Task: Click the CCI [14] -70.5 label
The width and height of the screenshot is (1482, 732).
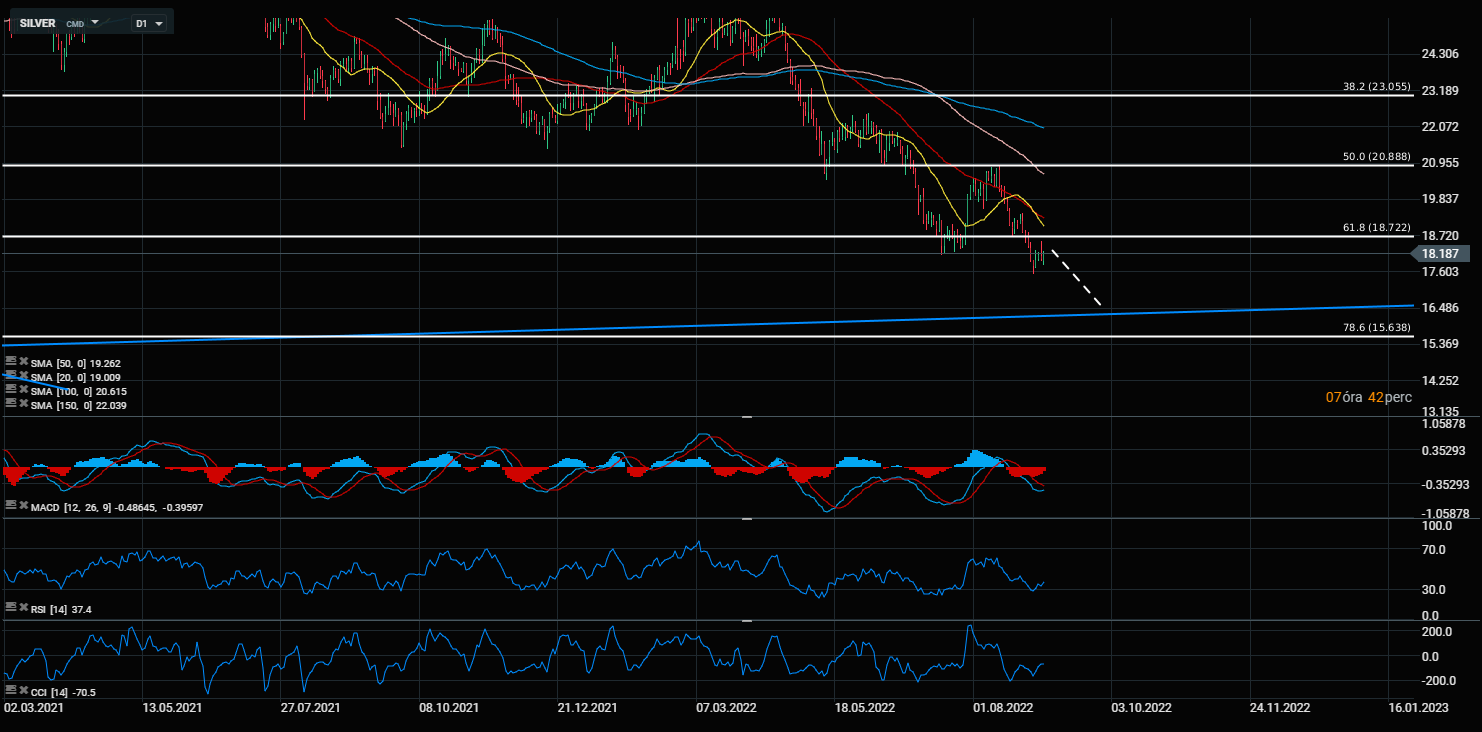Action: [63, 691]
